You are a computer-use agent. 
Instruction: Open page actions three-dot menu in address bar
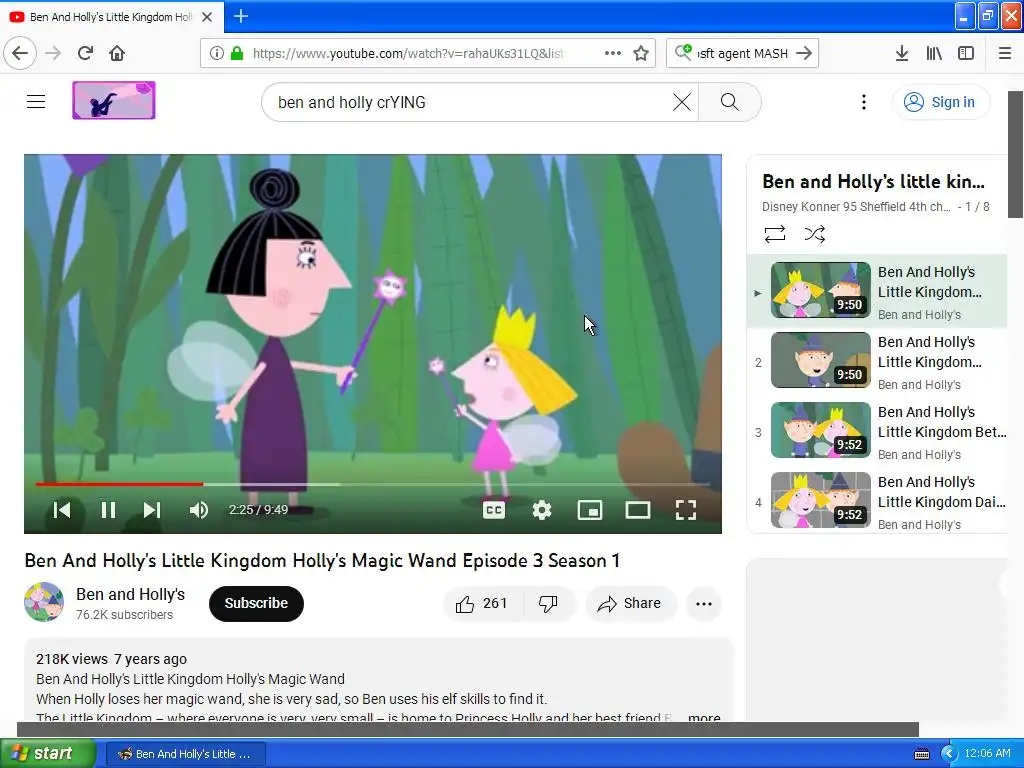click(613, 53)
